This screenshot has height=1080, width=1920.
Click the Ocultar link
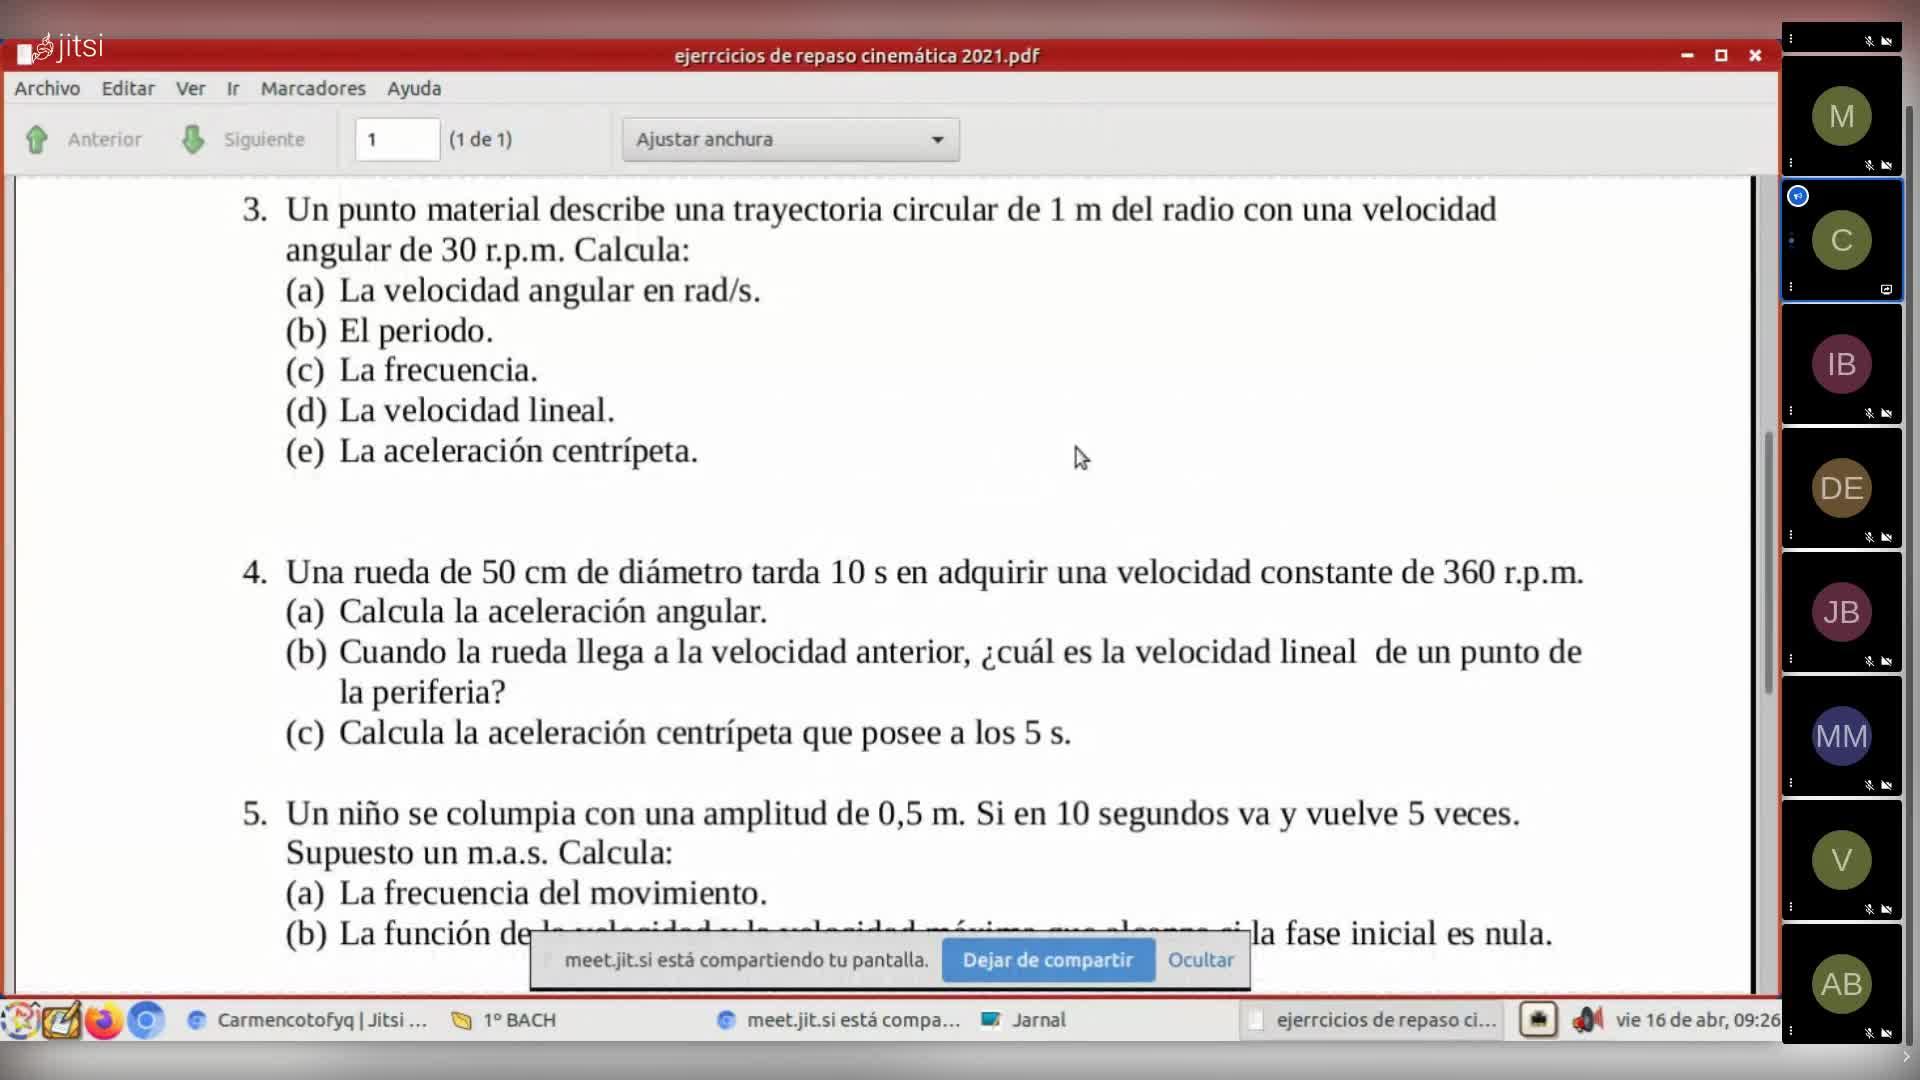pos(1200,960)
